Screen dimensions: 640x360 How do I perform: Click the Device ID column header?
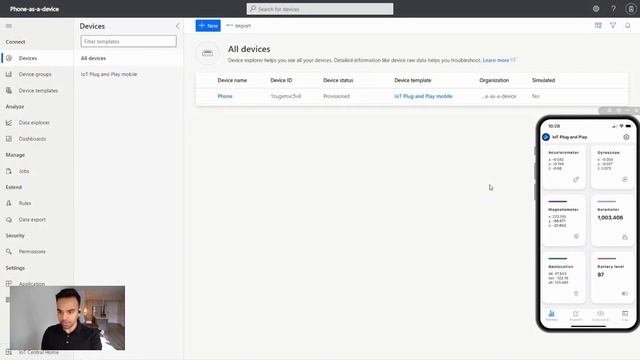(x=281, y=80)
